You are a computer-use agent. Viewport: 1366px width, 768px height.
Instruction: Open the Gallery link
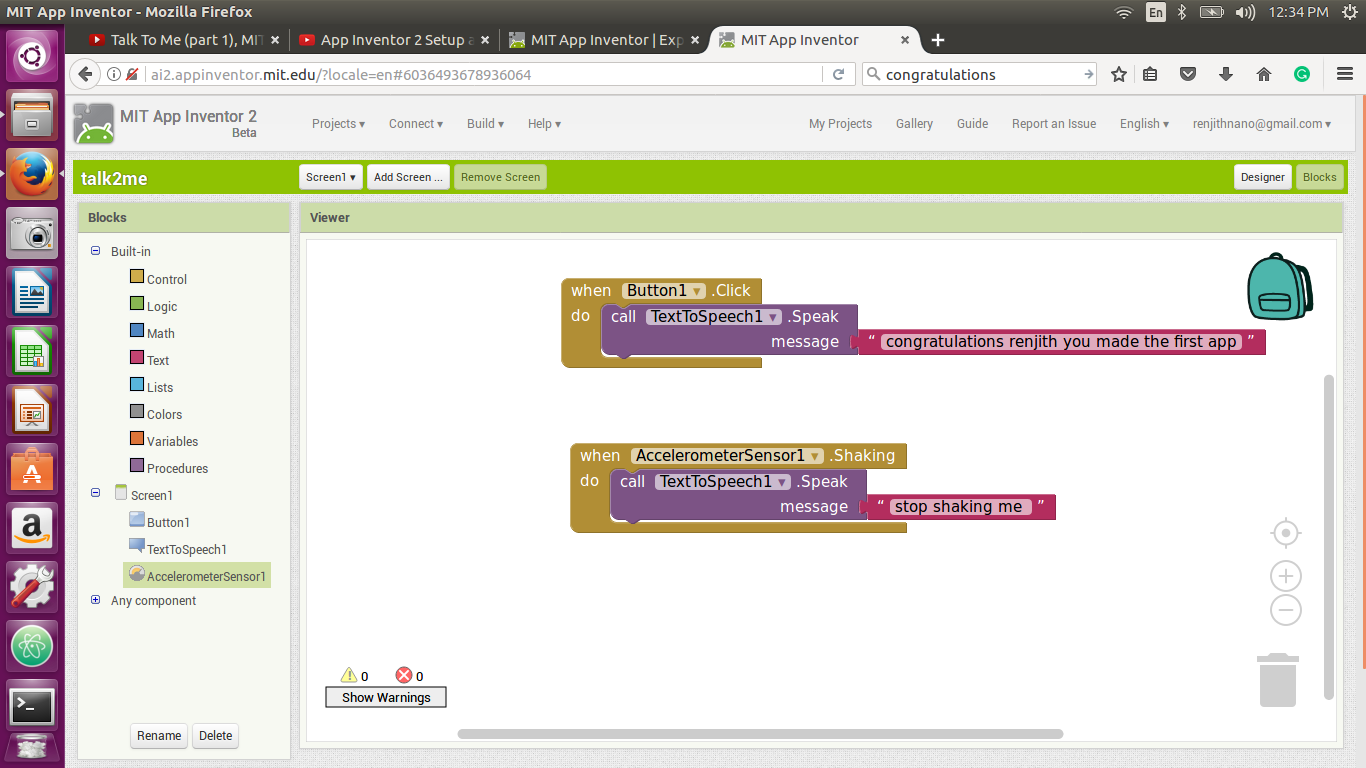pyautogui.click(x=914, y=124)
